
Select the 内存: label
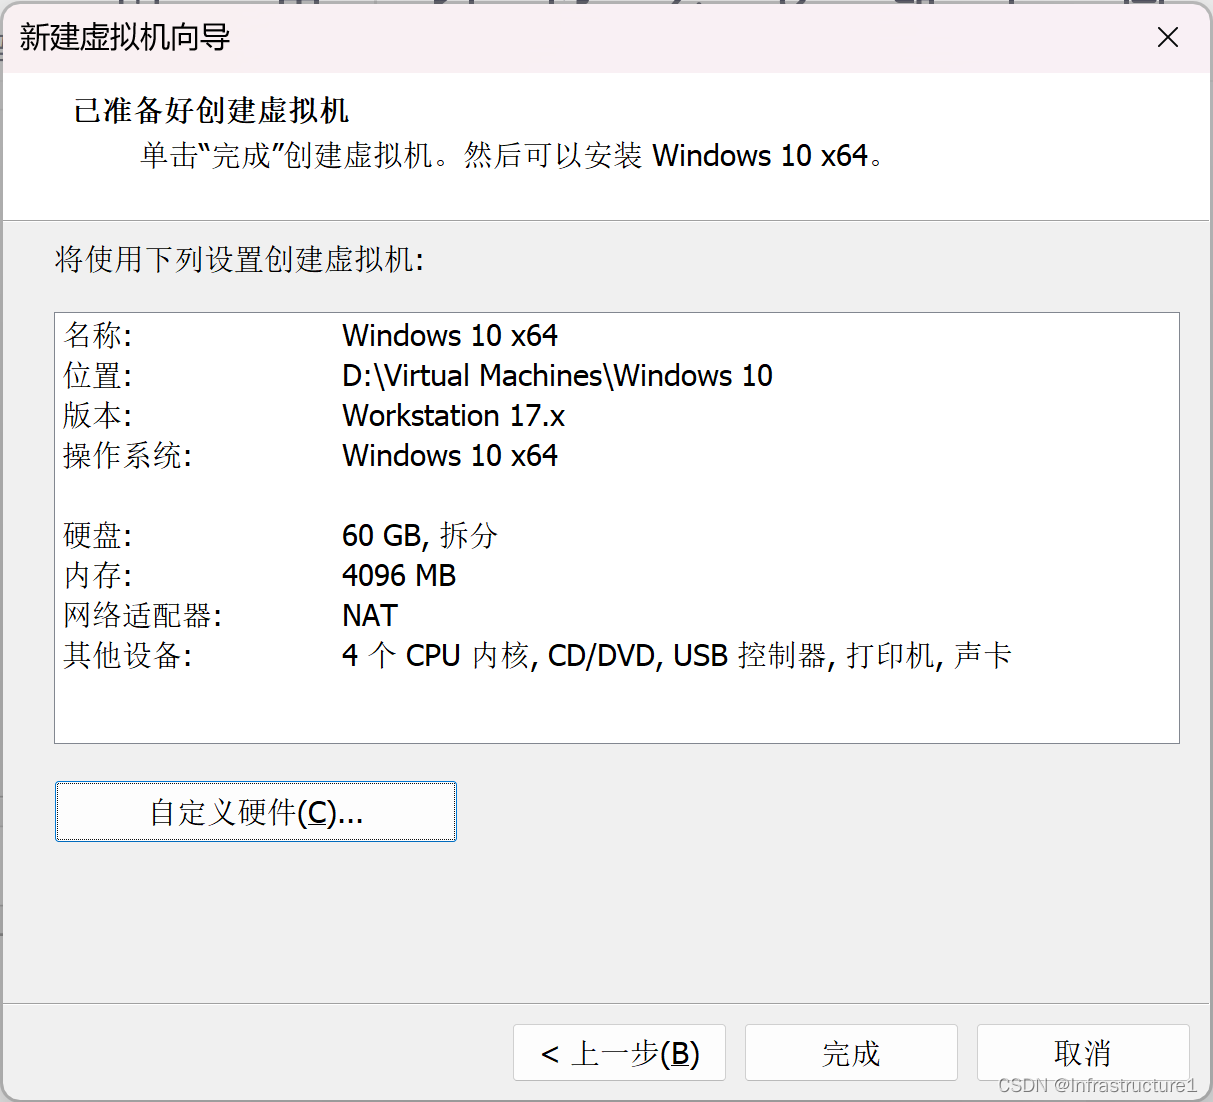pos(97,575)
